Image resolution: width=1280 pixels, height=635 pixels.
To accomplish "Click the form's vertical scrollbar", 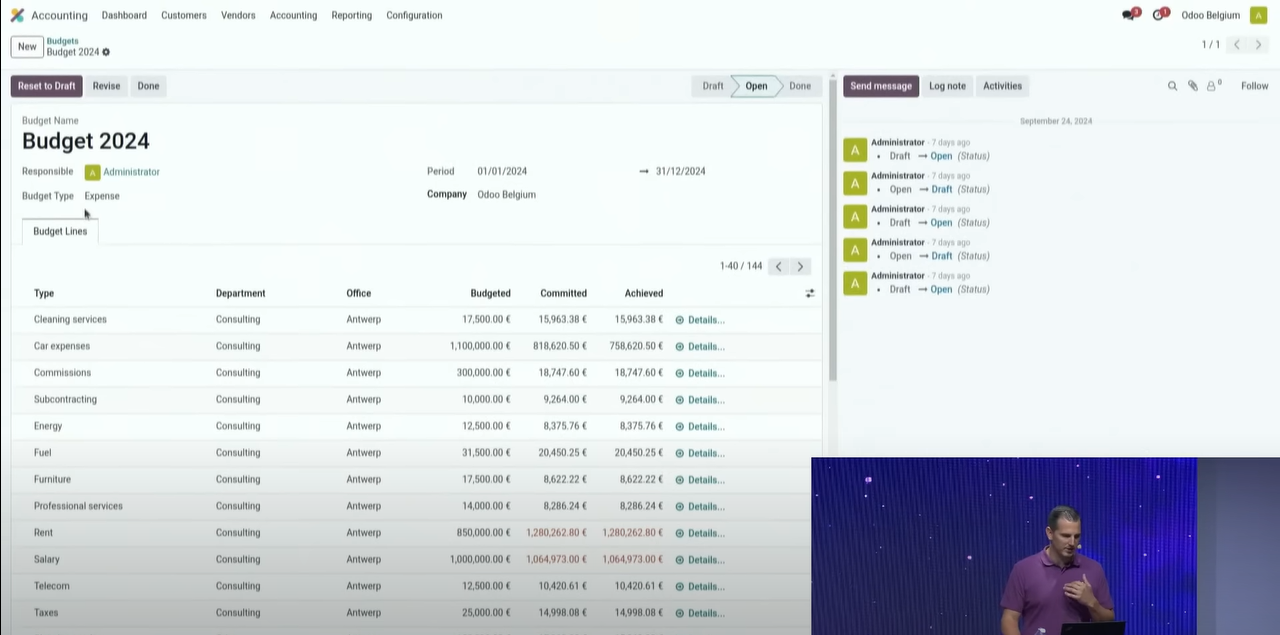I will (832, 230).
